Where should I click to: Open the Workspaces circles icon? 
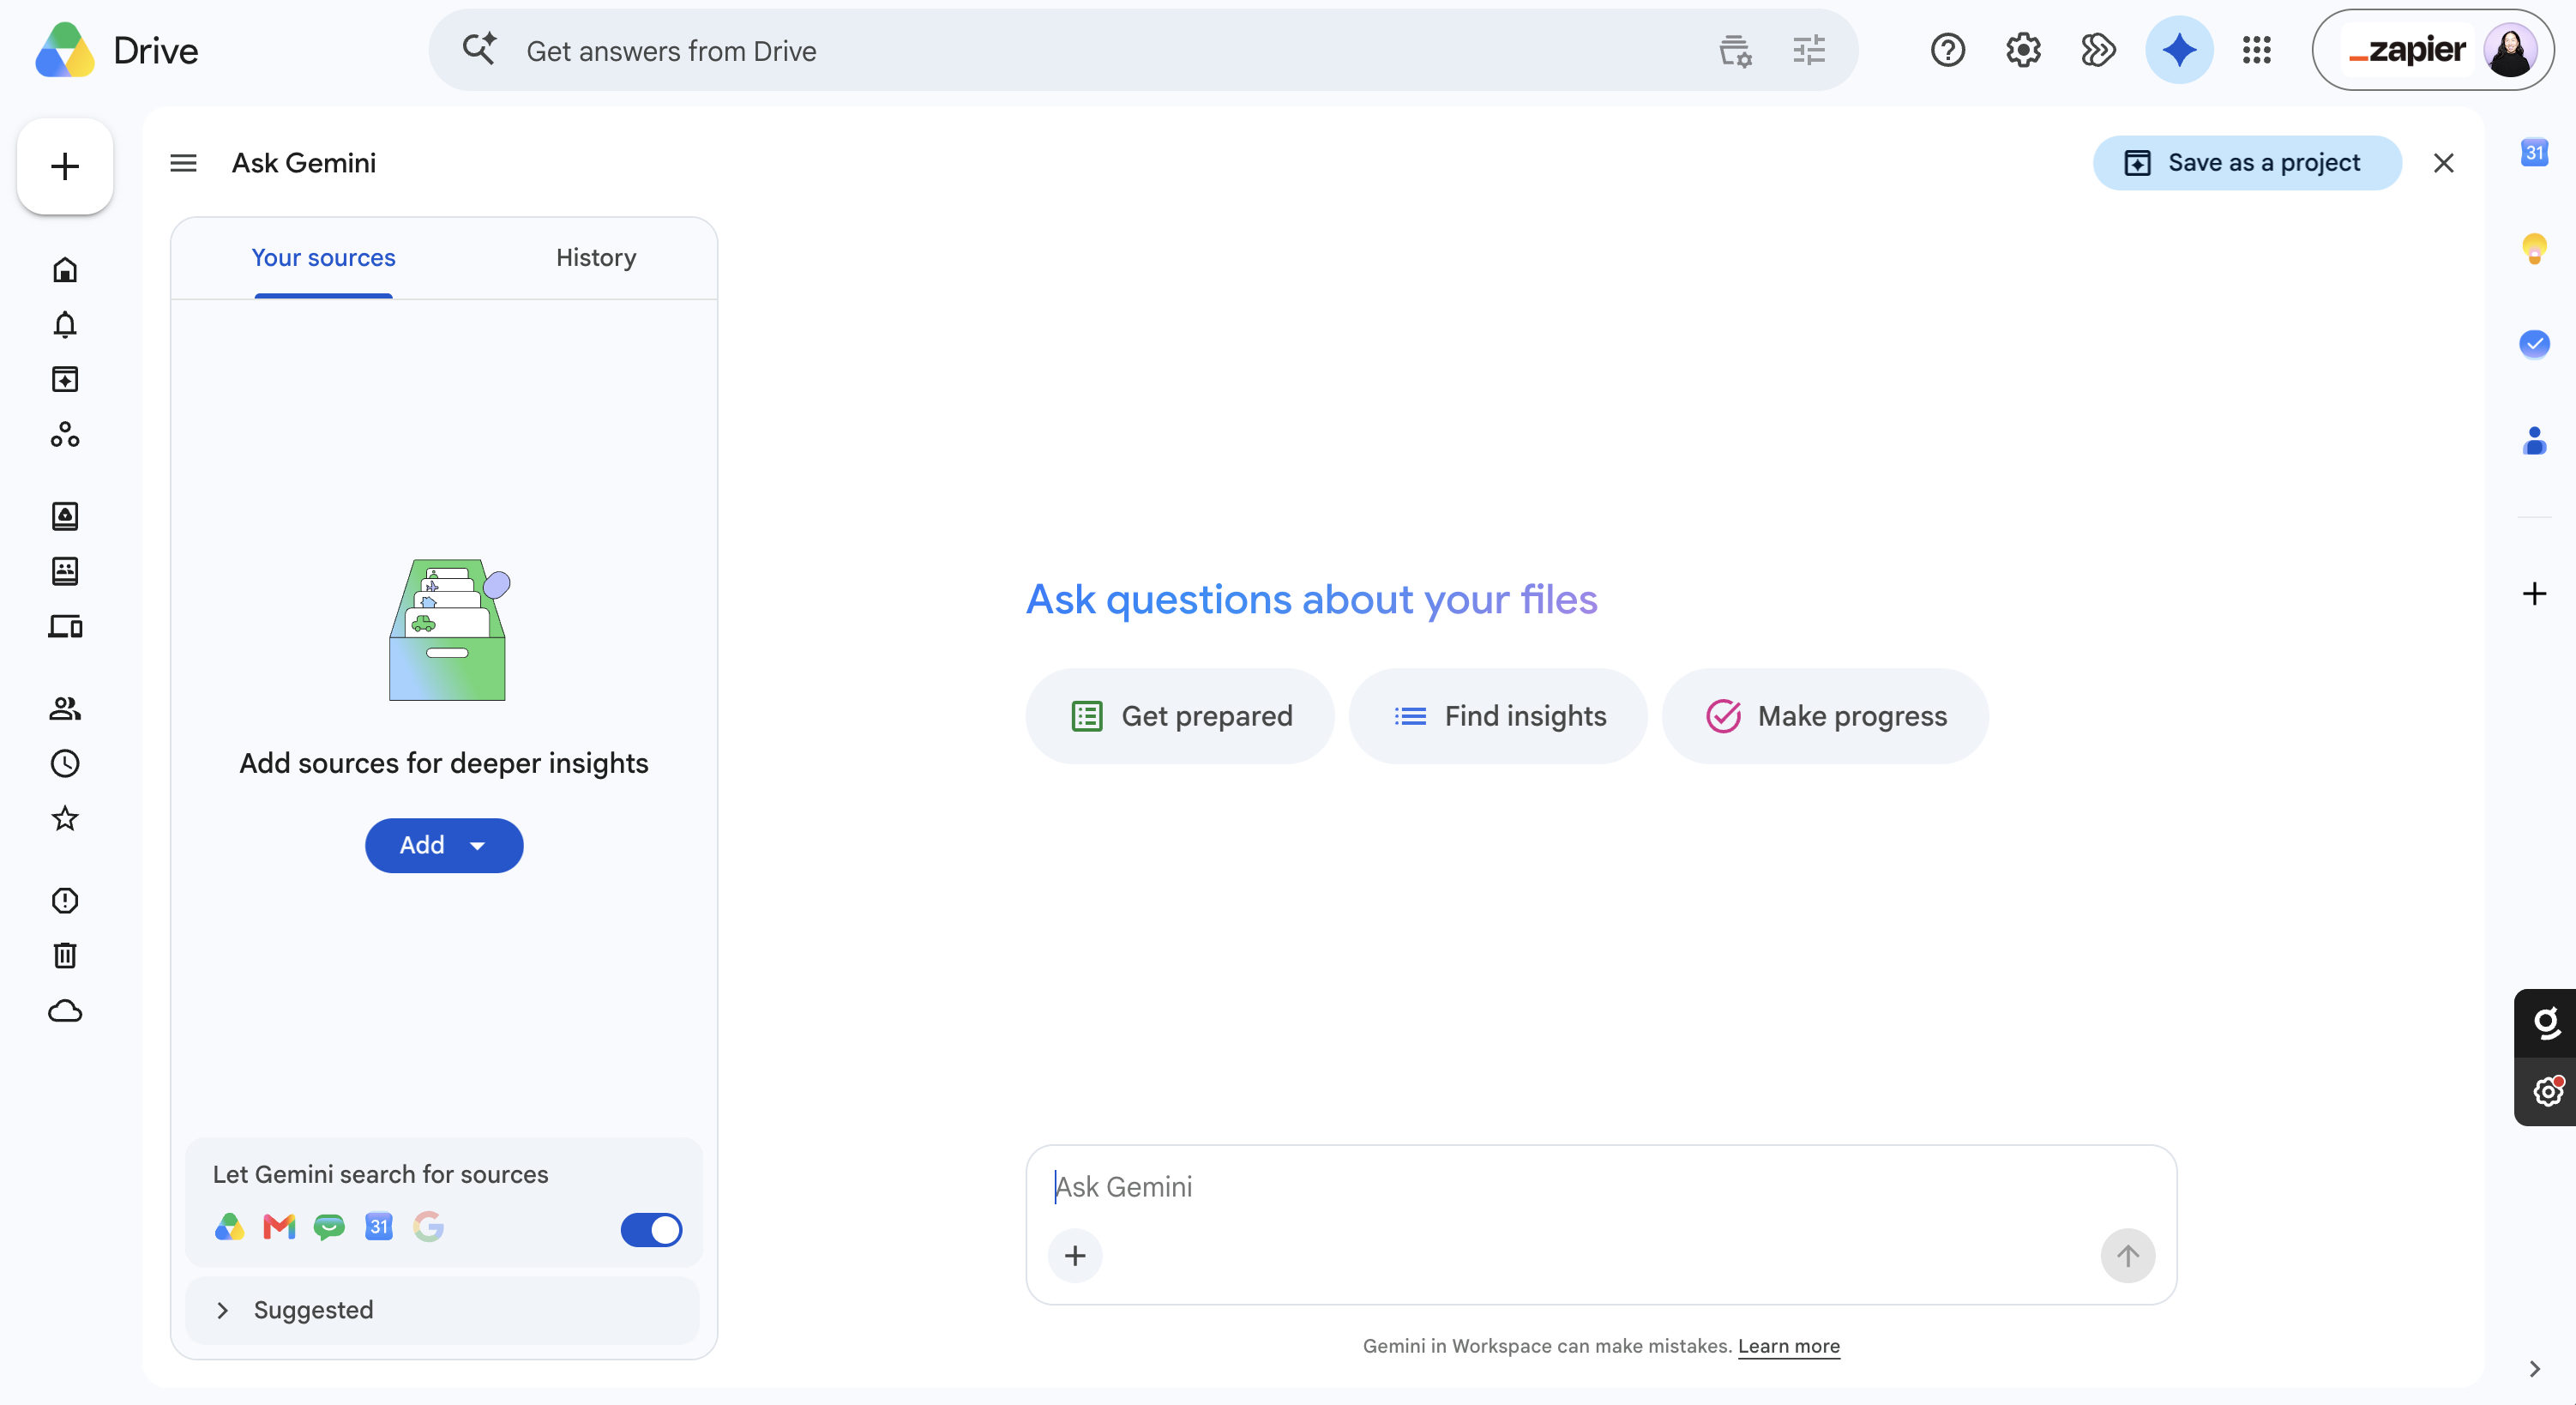65,434
